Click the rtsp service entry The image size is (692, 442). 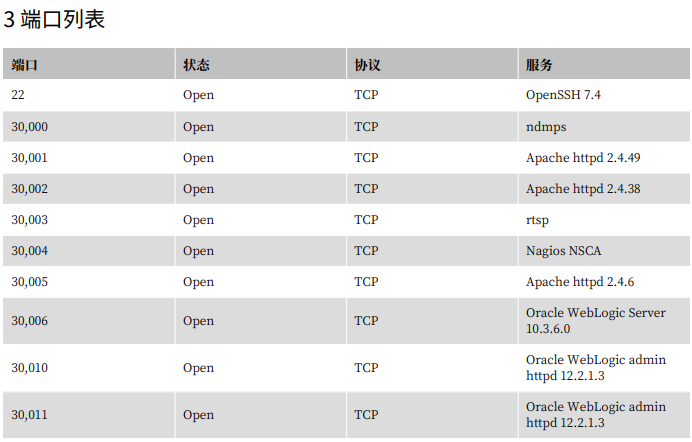coord(537,220)
